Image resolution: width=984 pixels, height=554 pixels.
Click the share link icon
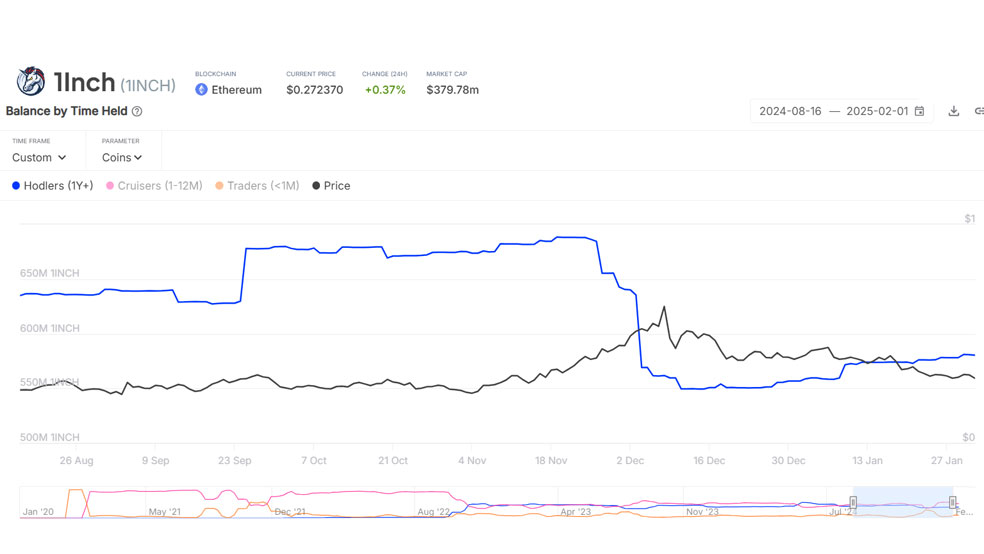click(979, 111)
